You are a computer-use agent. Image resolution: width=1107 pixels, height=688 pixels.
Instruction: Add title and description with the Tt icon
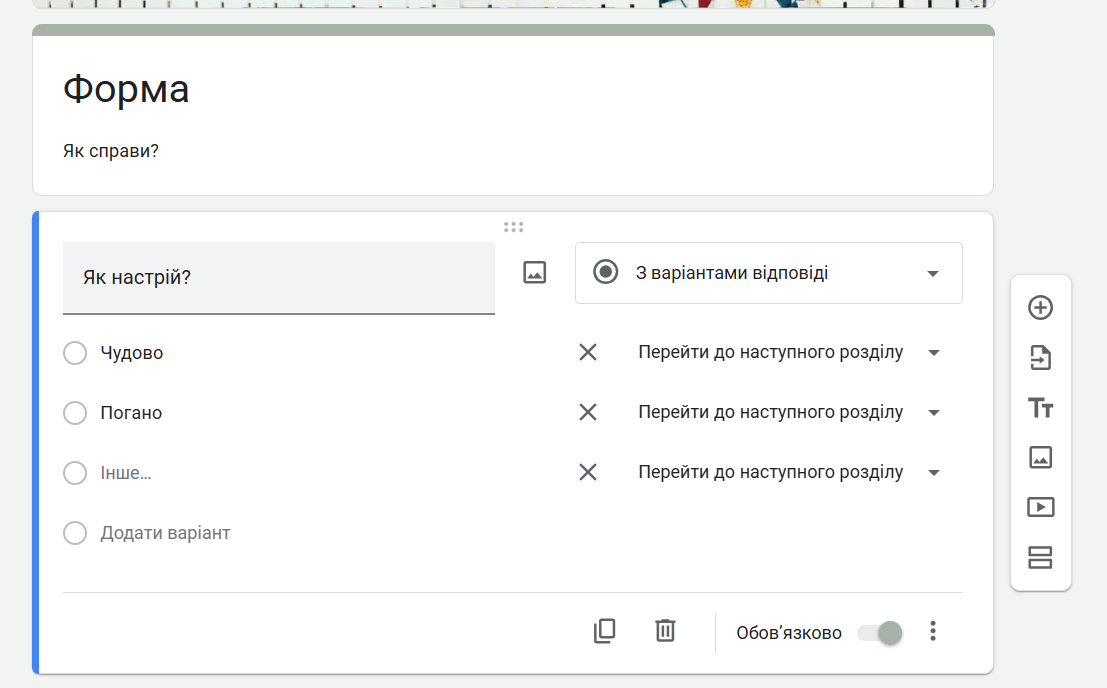[x=1040, y=408]
